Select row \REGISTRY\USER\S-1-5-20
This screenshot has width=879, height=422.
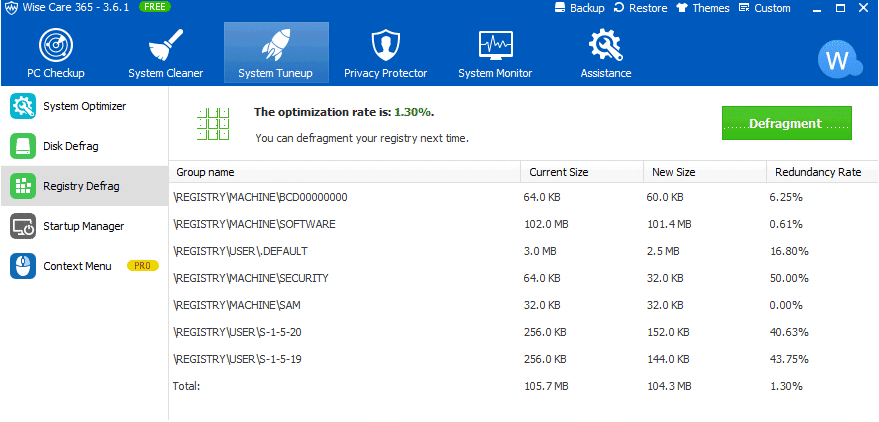[523, 332]
